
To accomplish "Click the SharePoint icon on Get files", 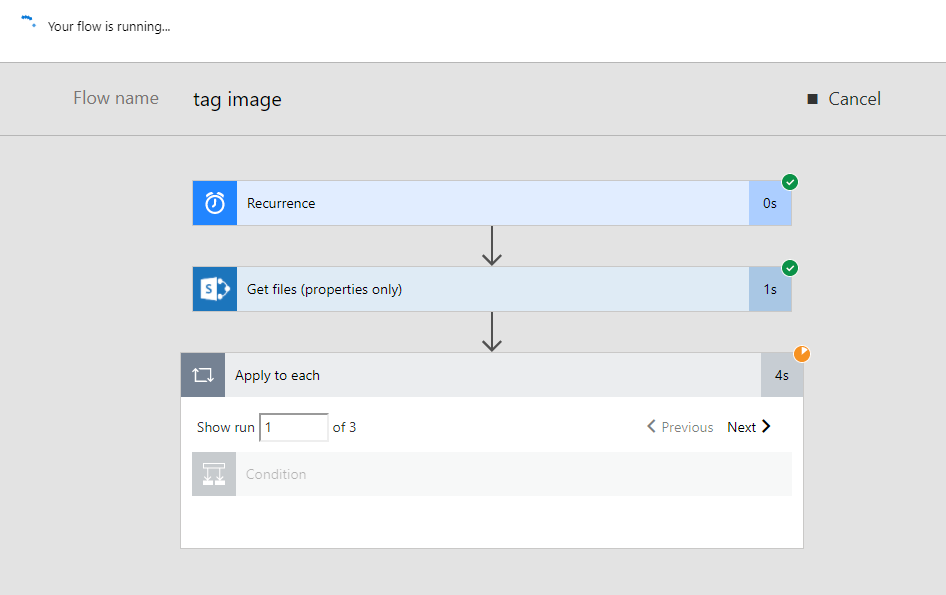I will tap(215, 289).
